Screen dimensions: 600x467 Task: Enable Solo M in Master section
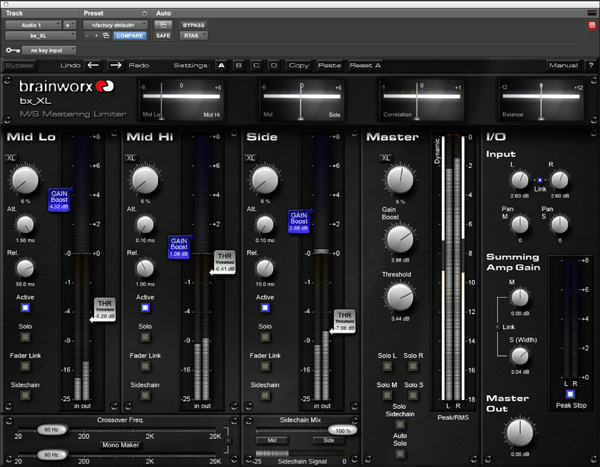(x=387, y=395)
